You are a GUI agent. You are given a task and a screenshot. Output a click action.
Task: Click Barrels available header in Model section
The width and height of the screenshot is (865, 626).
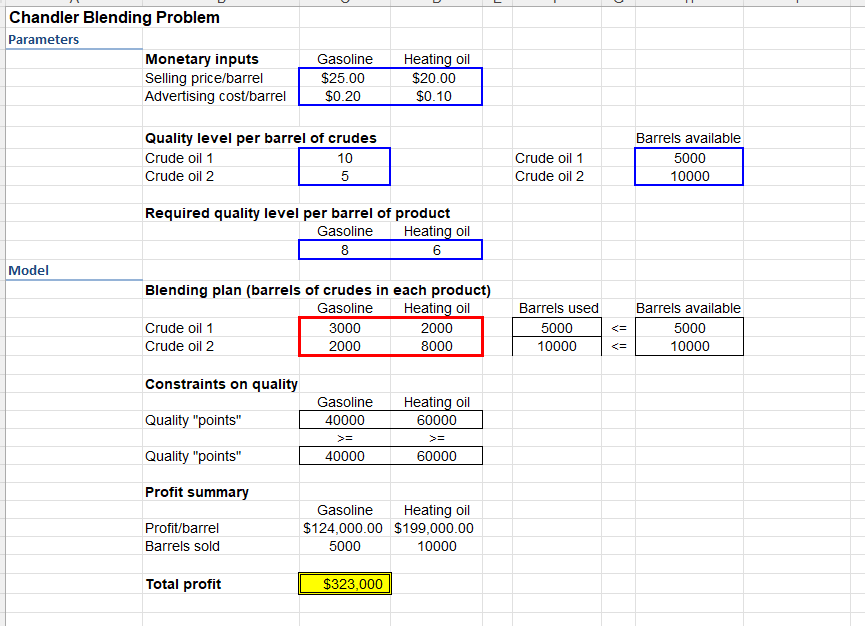pos(688,308)
